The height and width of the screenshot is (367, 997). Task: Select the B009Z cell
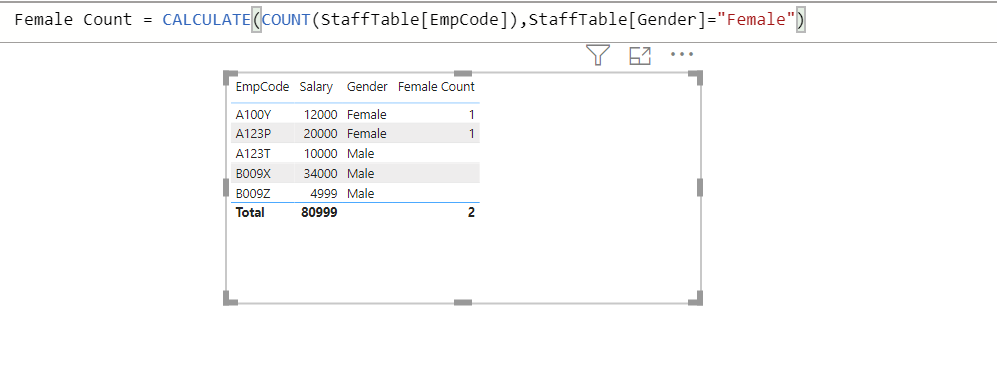[x=252, y=193]
